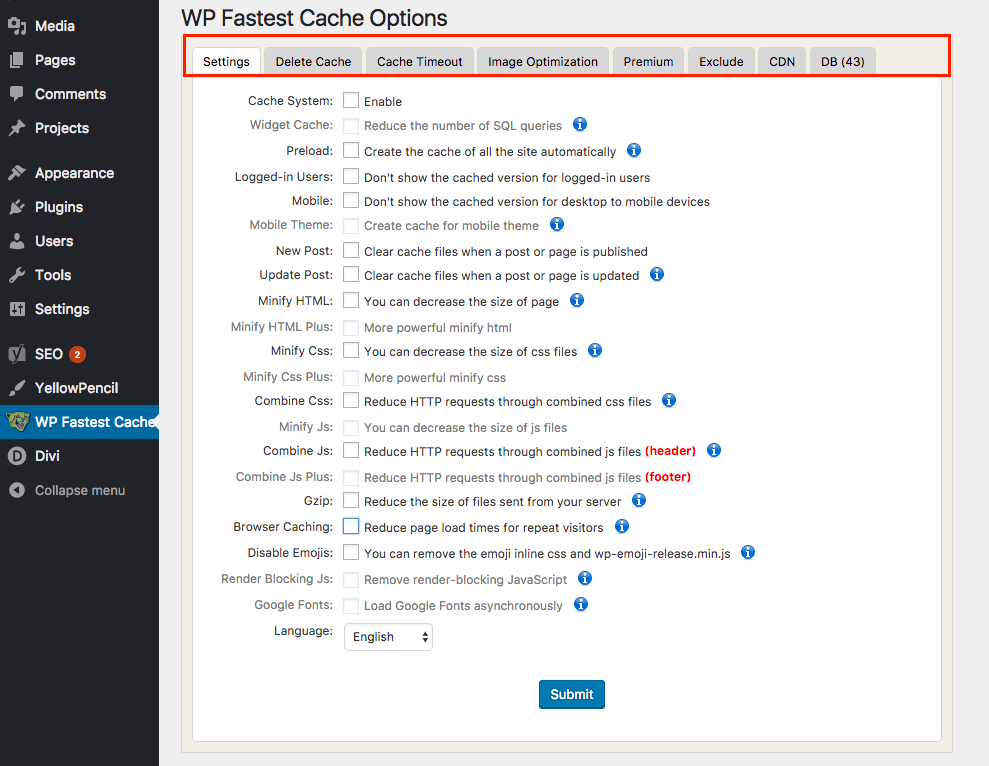Click the Plugins icon in sidebar
Viewport: 989px width, 766px height.
17,207
